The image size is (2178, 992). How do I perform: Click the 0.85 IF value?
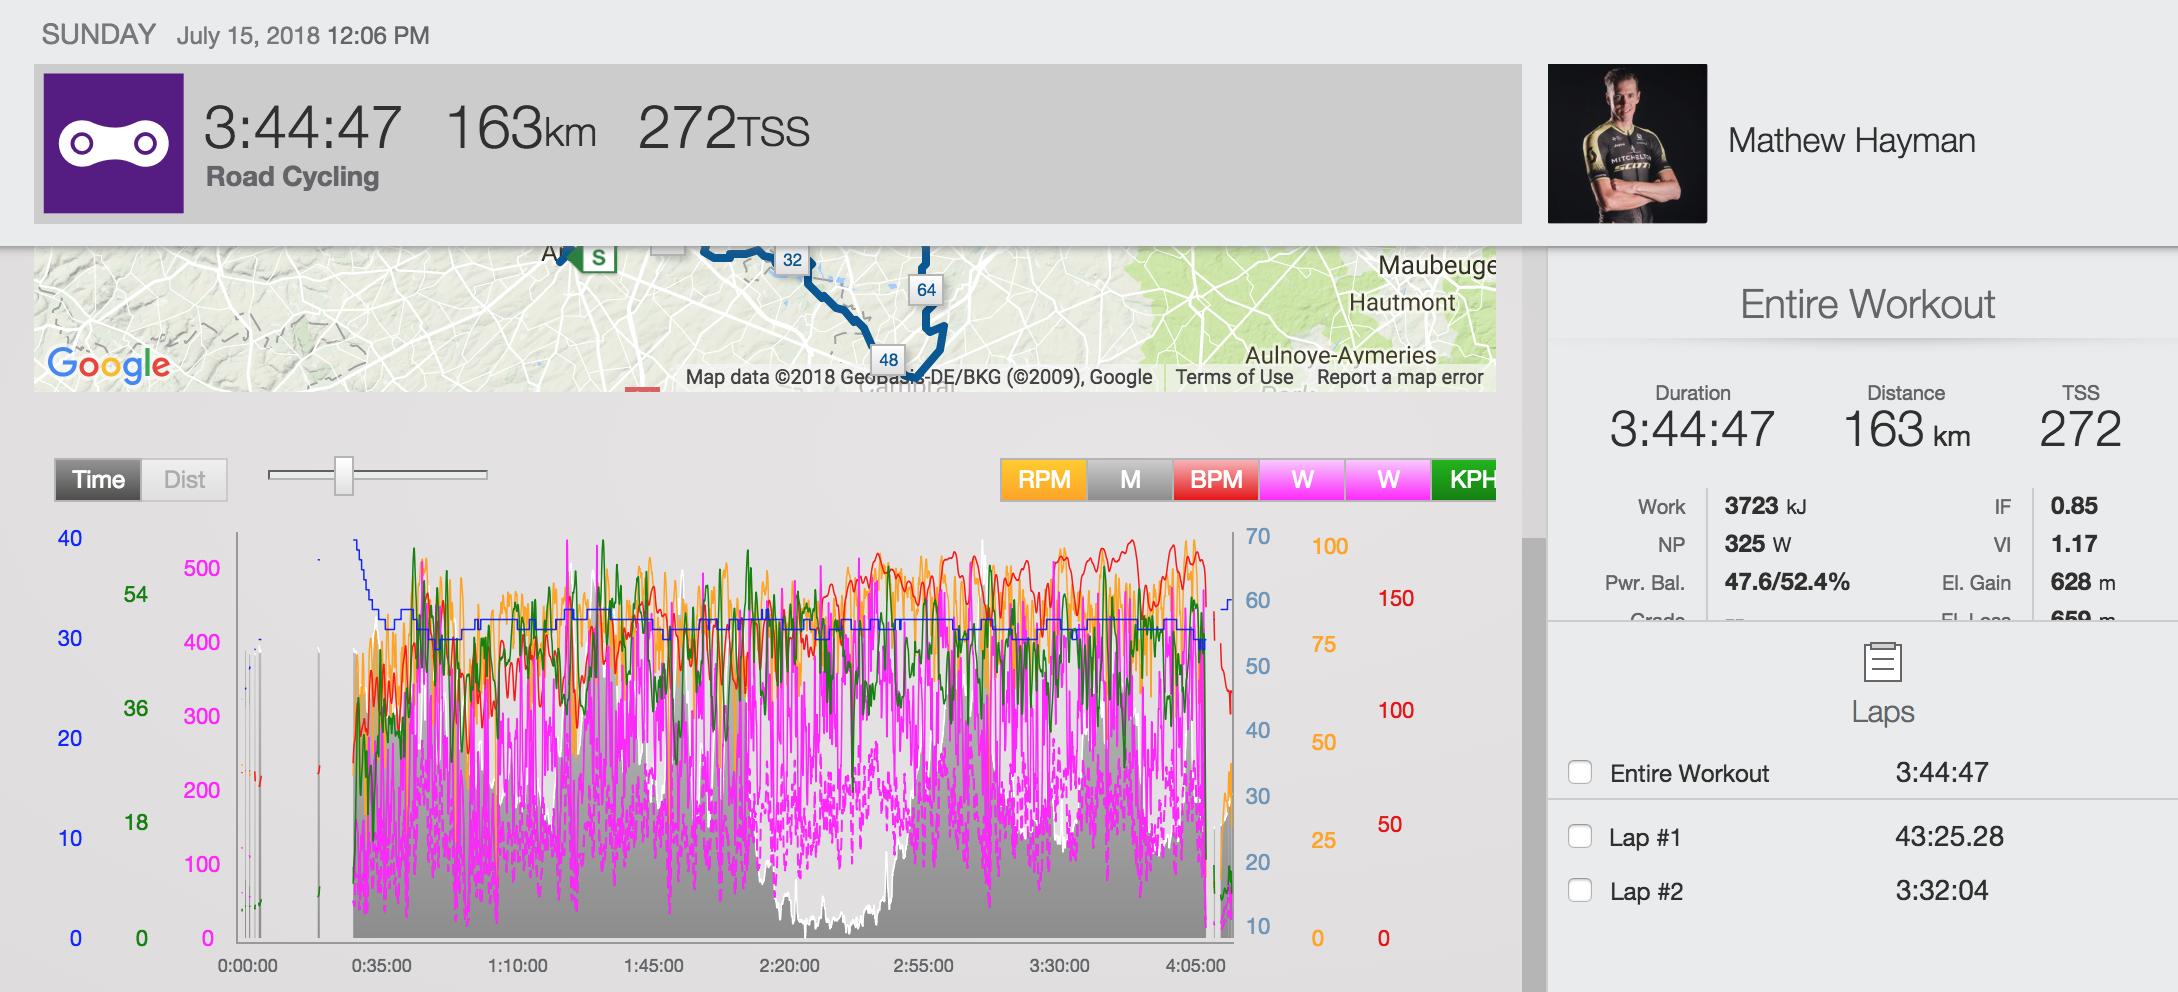[2074, 506]
